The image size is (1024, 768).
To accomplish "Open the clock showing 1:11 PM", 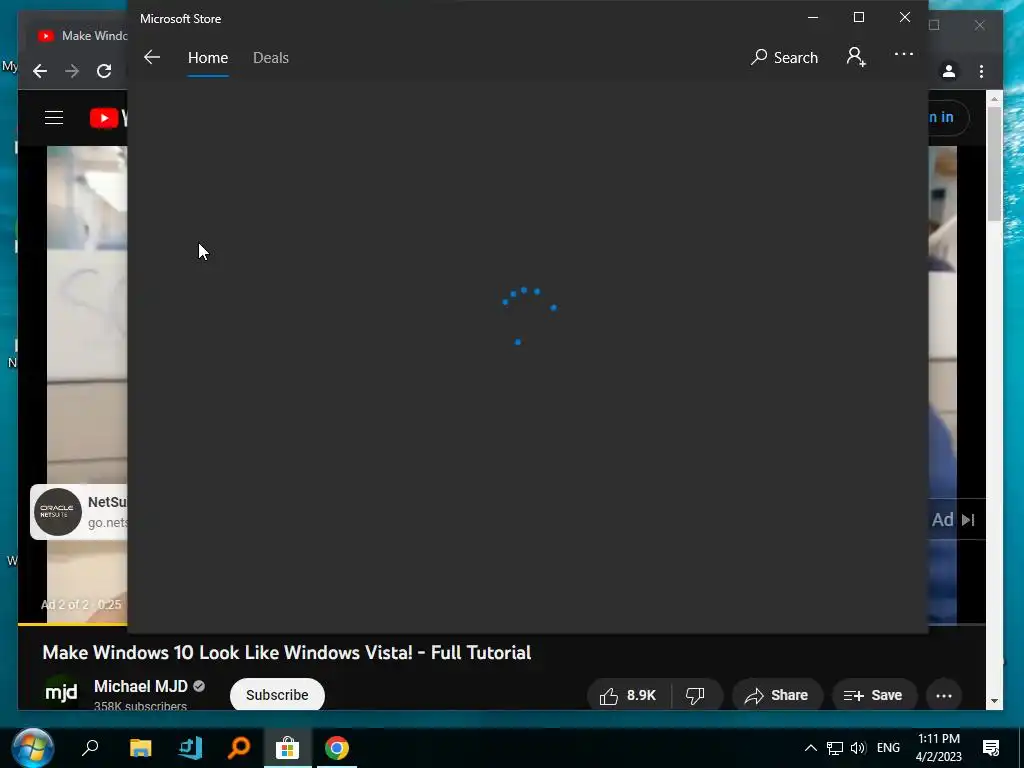I will pyautogui.click(x=938, y=748).
